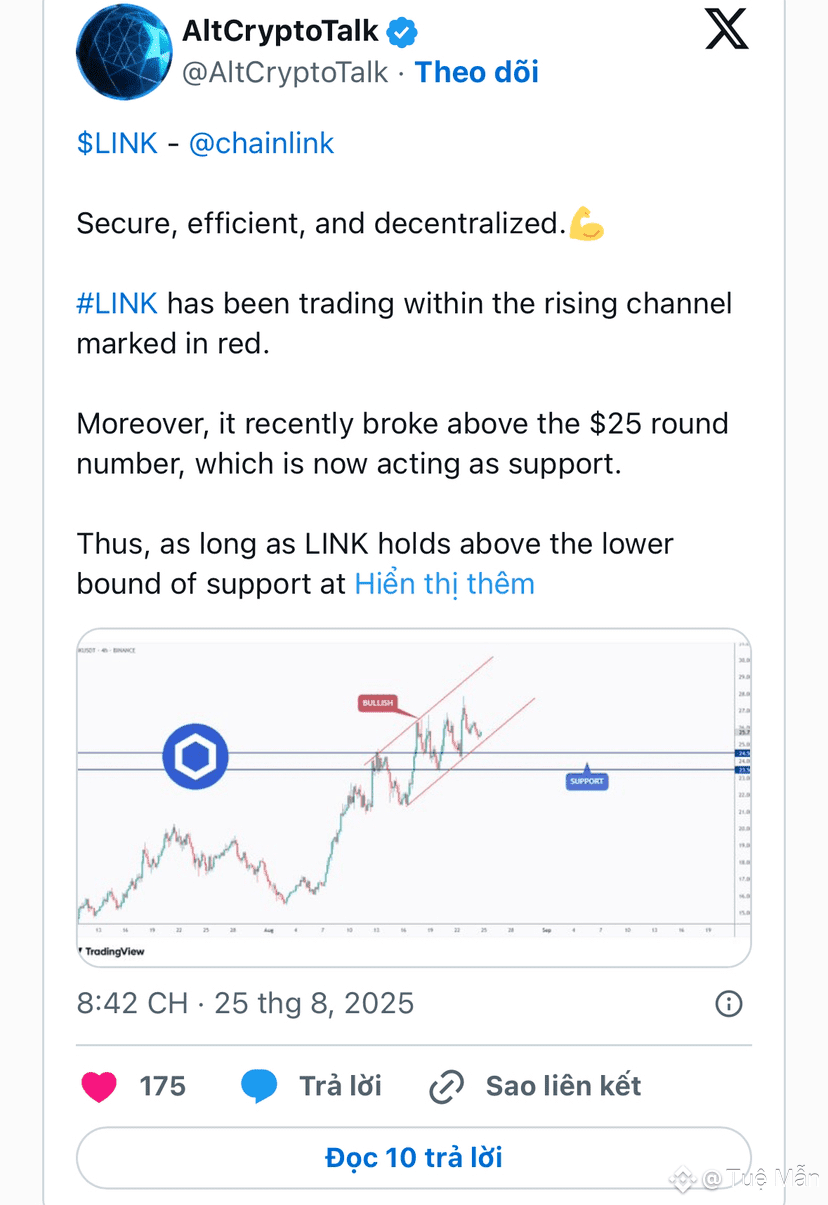Image resolution: width=828 pixels, height=1205 pixels.
Task: Click the Đọc 10 trả lời button
Action: [414, 1158]
